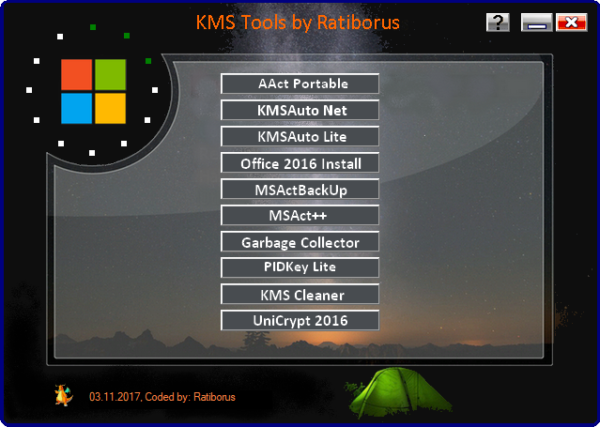600x427 pixels.
Task: Close the KMS Tools window
Action: point(571,22)
